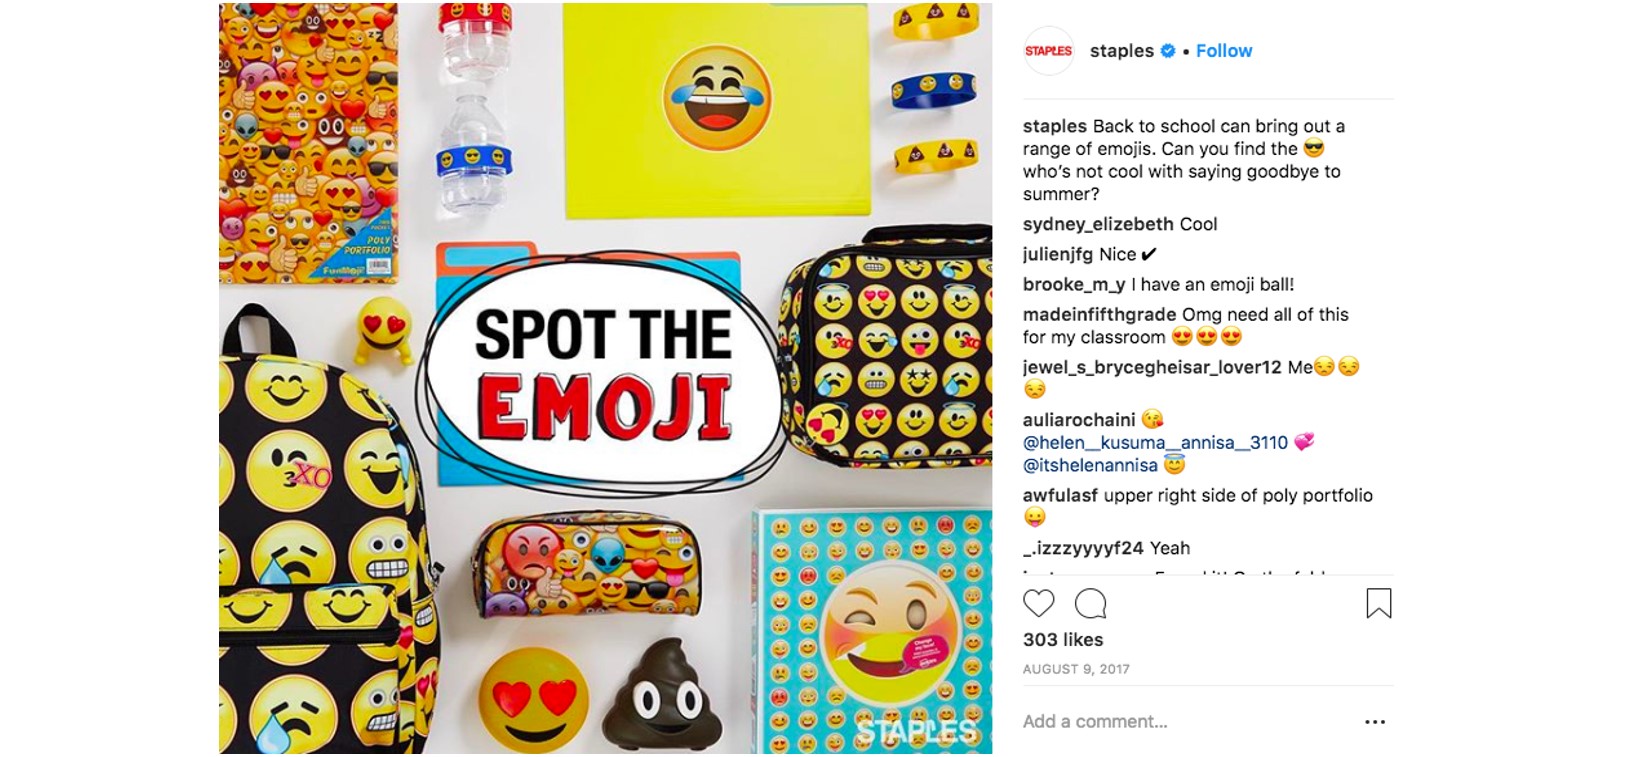Open the madeinfifthgrade commenter profile

[x=1100, y=314]
